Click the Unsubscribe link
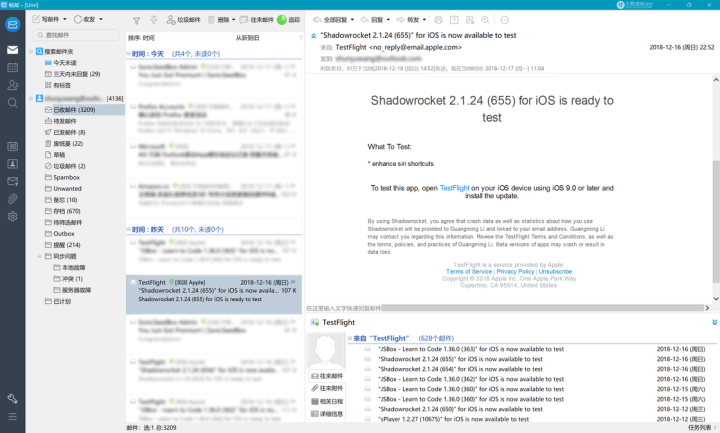This screenshot has width=720, height=433. pyautogui.click(x=555, y=272)
